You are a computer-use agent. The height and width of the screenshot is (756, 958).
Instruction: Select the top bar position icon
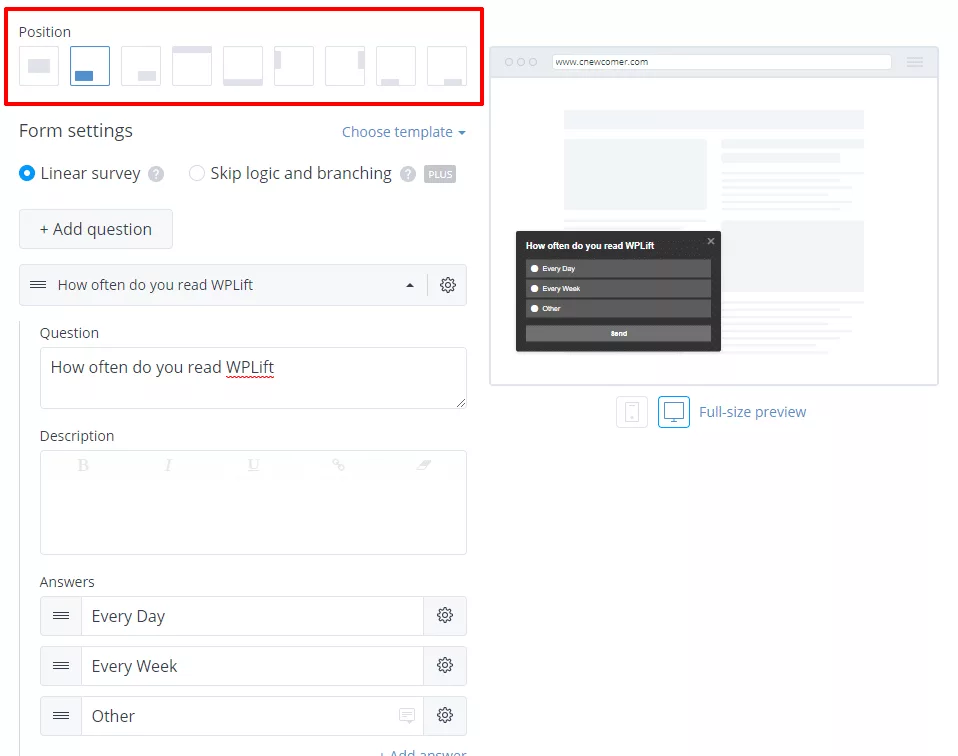(192, 66)
